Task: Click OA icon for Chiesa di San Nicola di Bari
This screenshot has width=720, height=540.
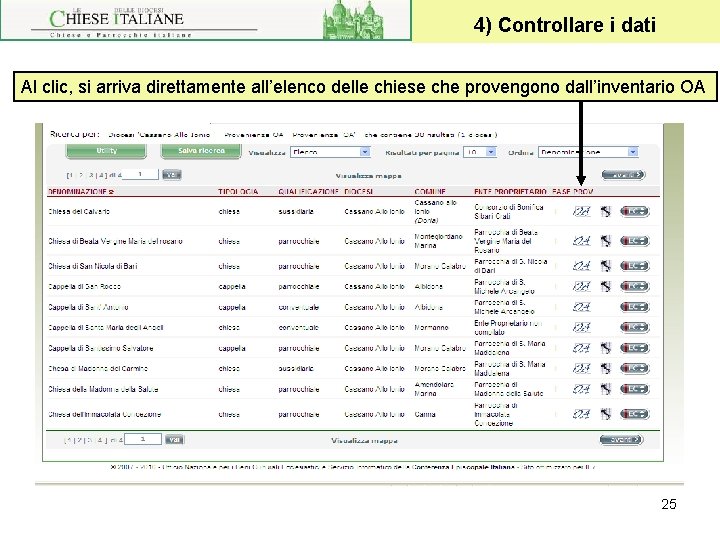Action: (x=581, y=266)
